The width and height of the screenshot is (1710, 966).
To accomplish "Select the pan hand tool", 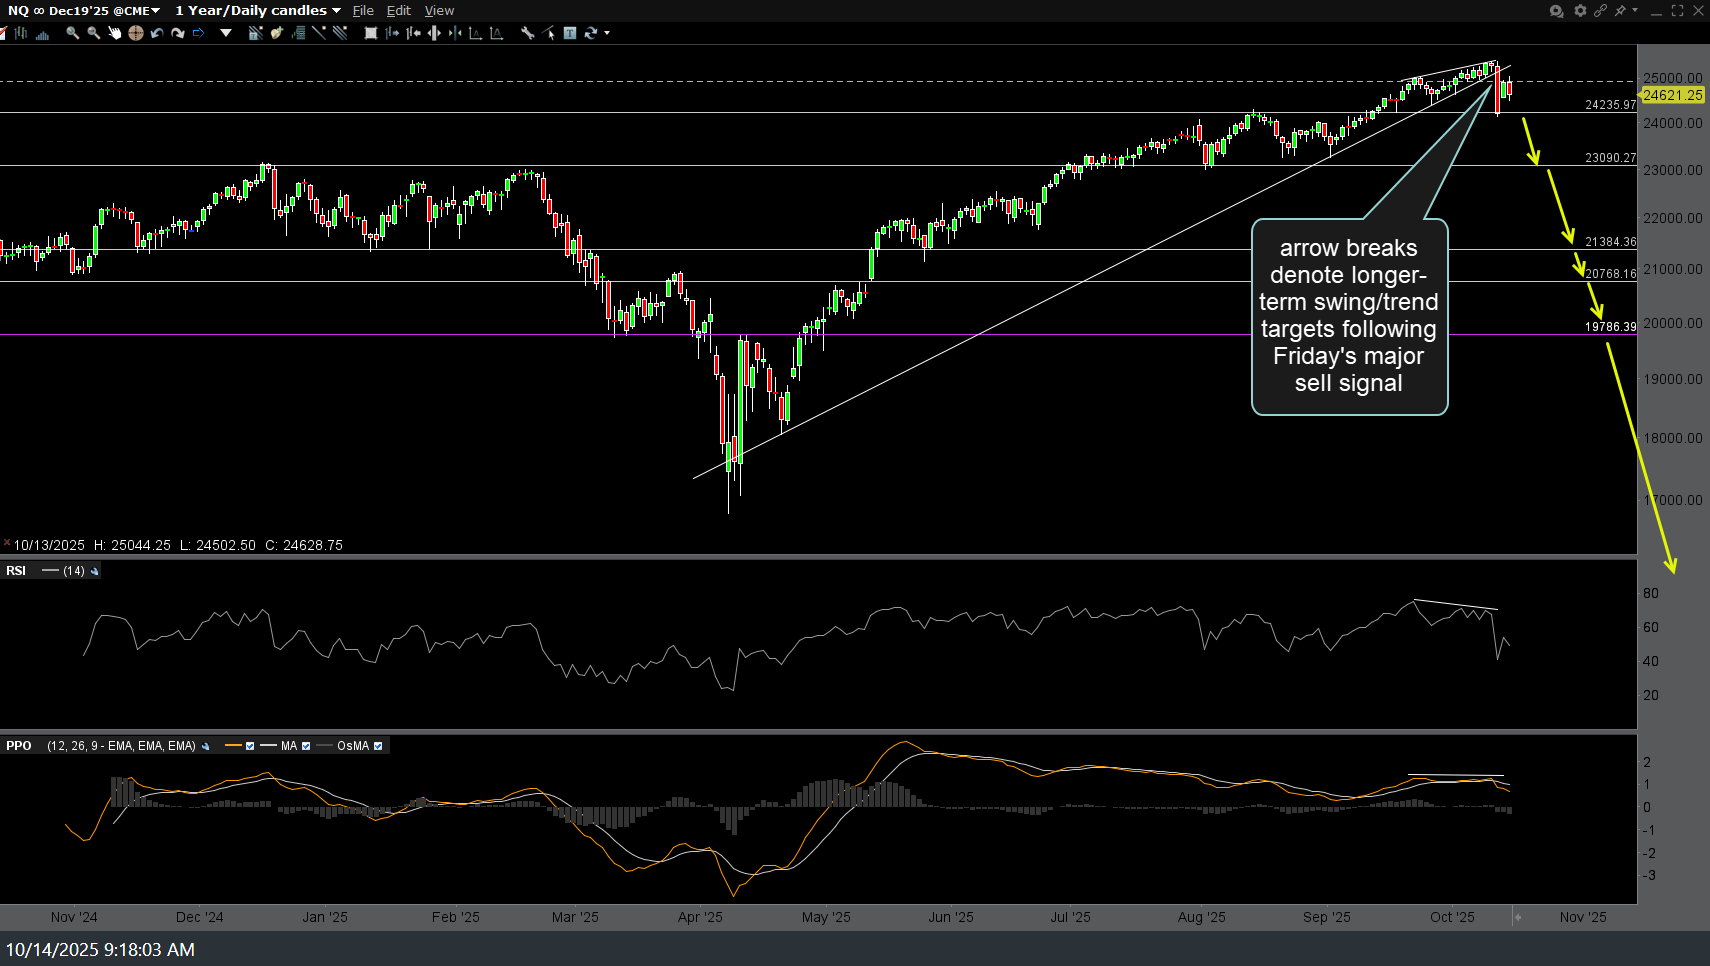I will [114, 33].
